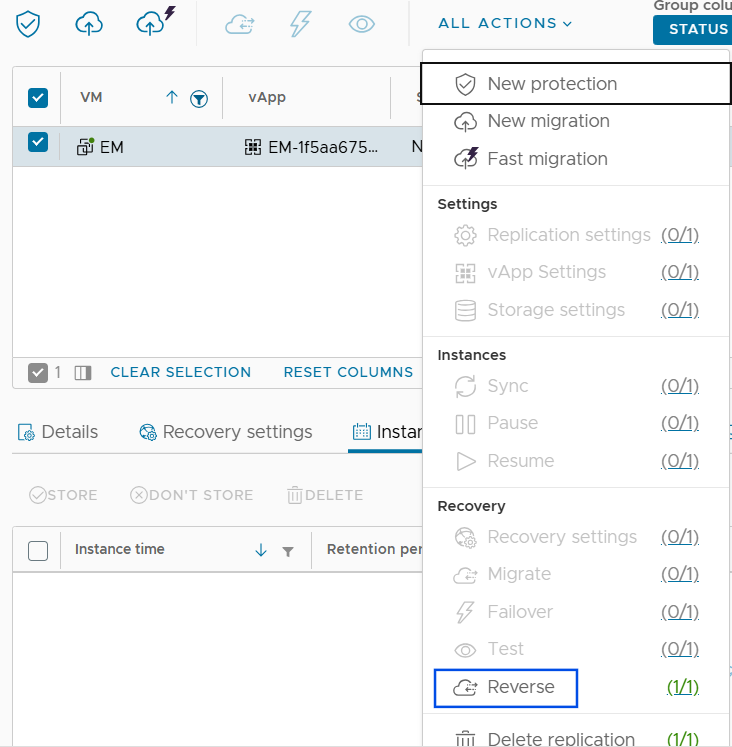
Task: Click RESET COLUMNS button
Action: point(348,372)
